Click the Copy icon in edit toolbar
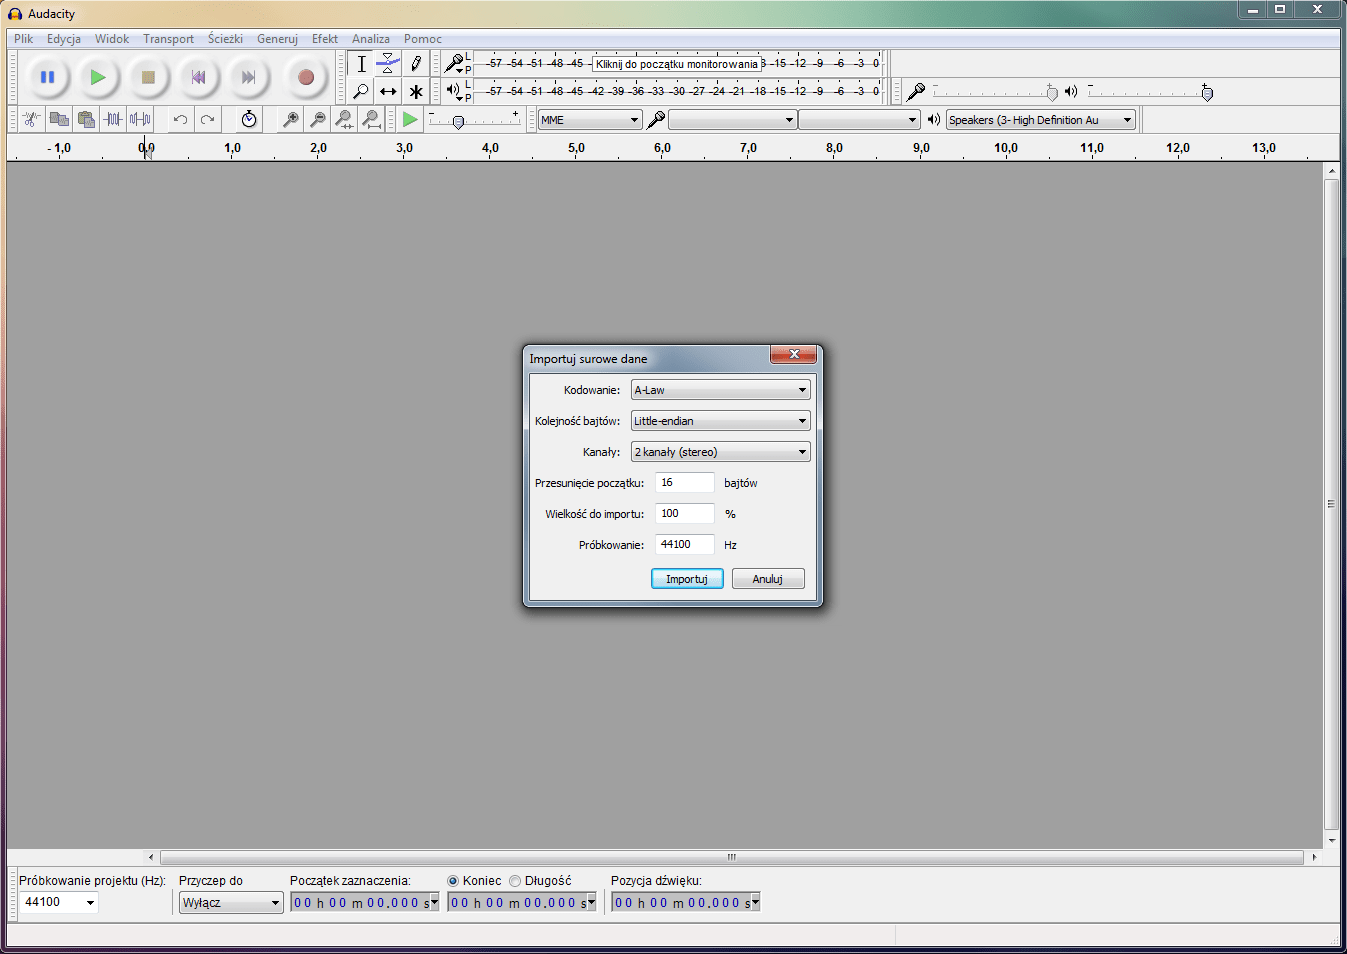 [59, 120]
